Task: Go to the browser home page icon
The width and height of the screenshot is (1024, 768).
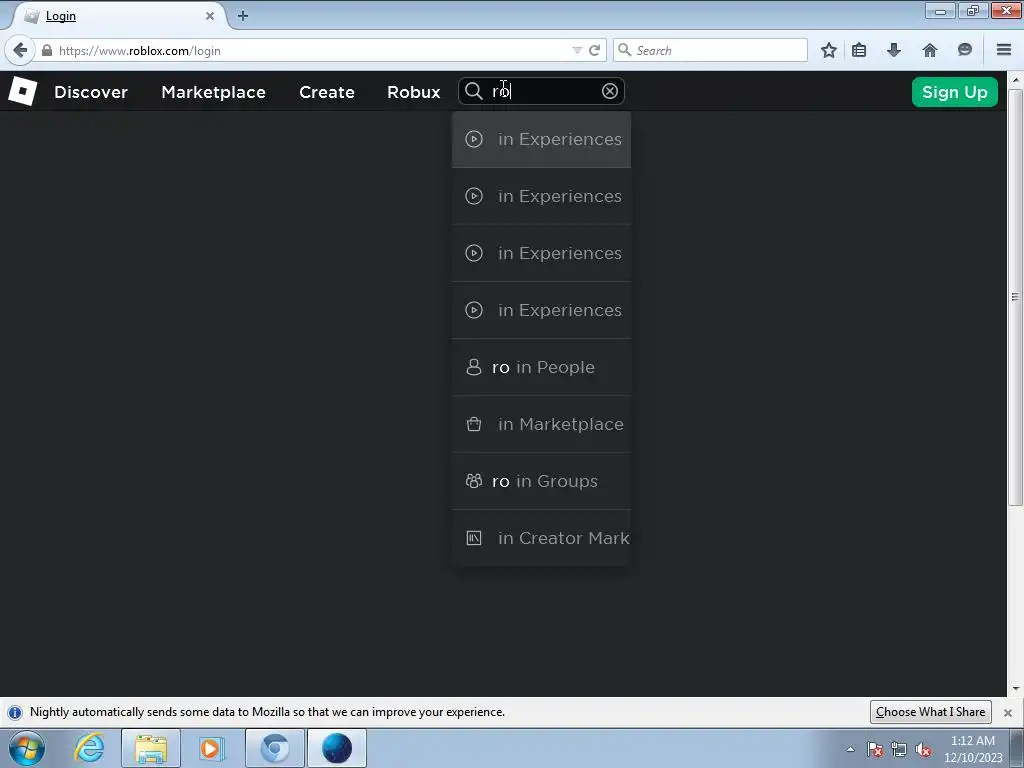Action: pyautogui.click(x=929, y=50)
